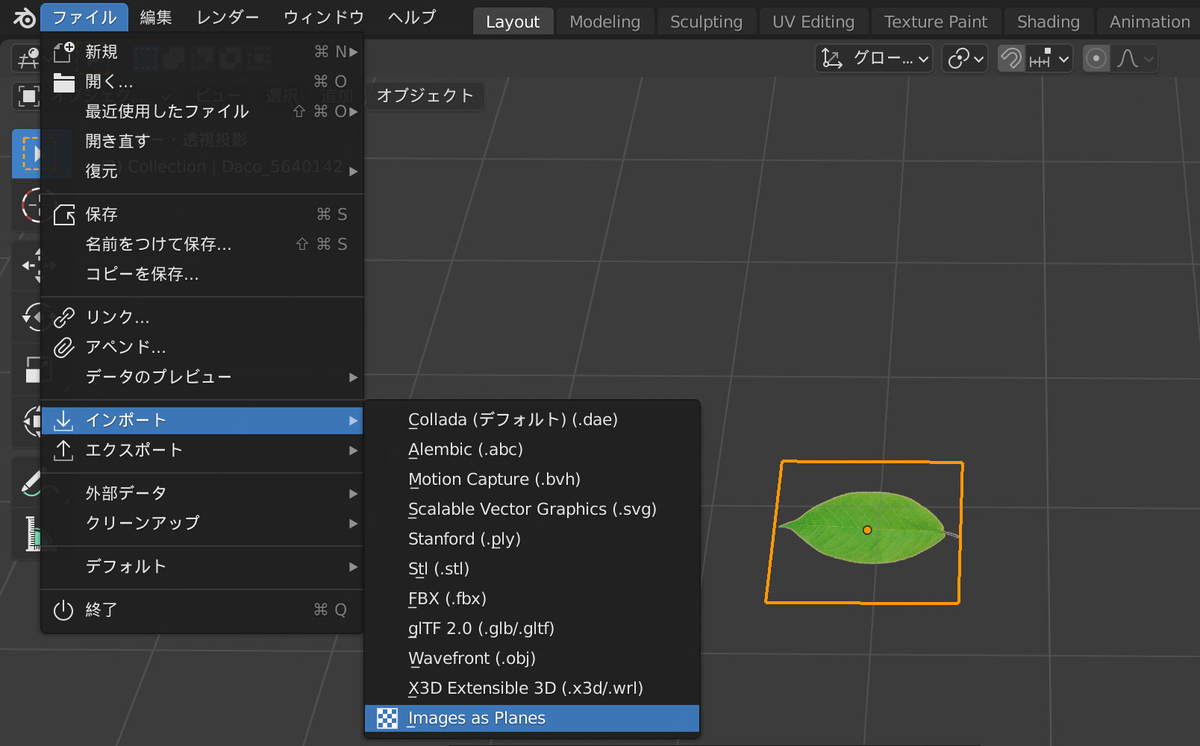Import Collada (デフォルト) (.dae) file
The image size is (1200, 746).
tap(532, 419)
